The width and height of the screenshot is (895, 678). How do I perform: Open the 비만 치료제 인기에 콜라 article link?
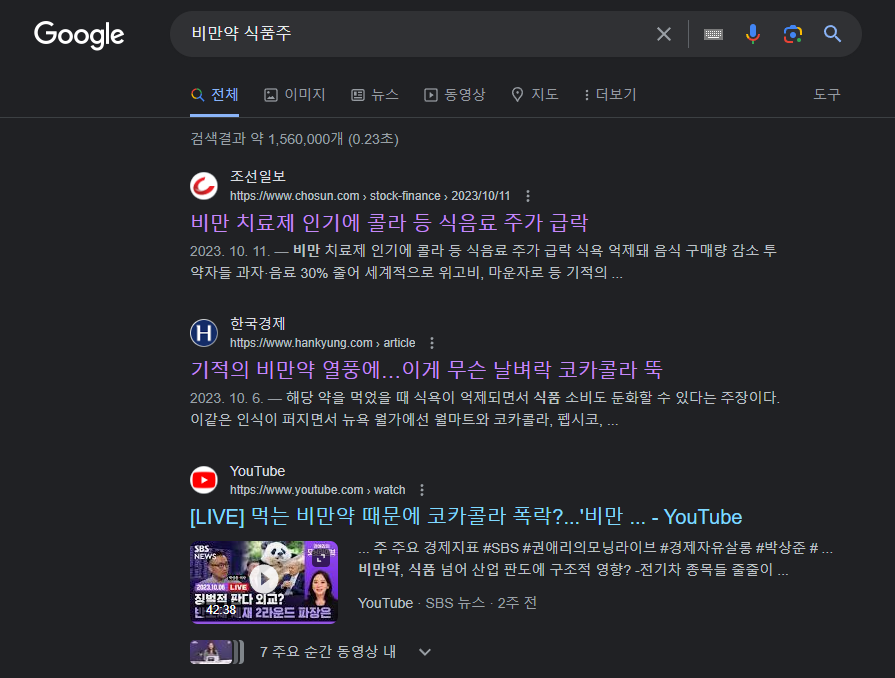coord(389,223)
